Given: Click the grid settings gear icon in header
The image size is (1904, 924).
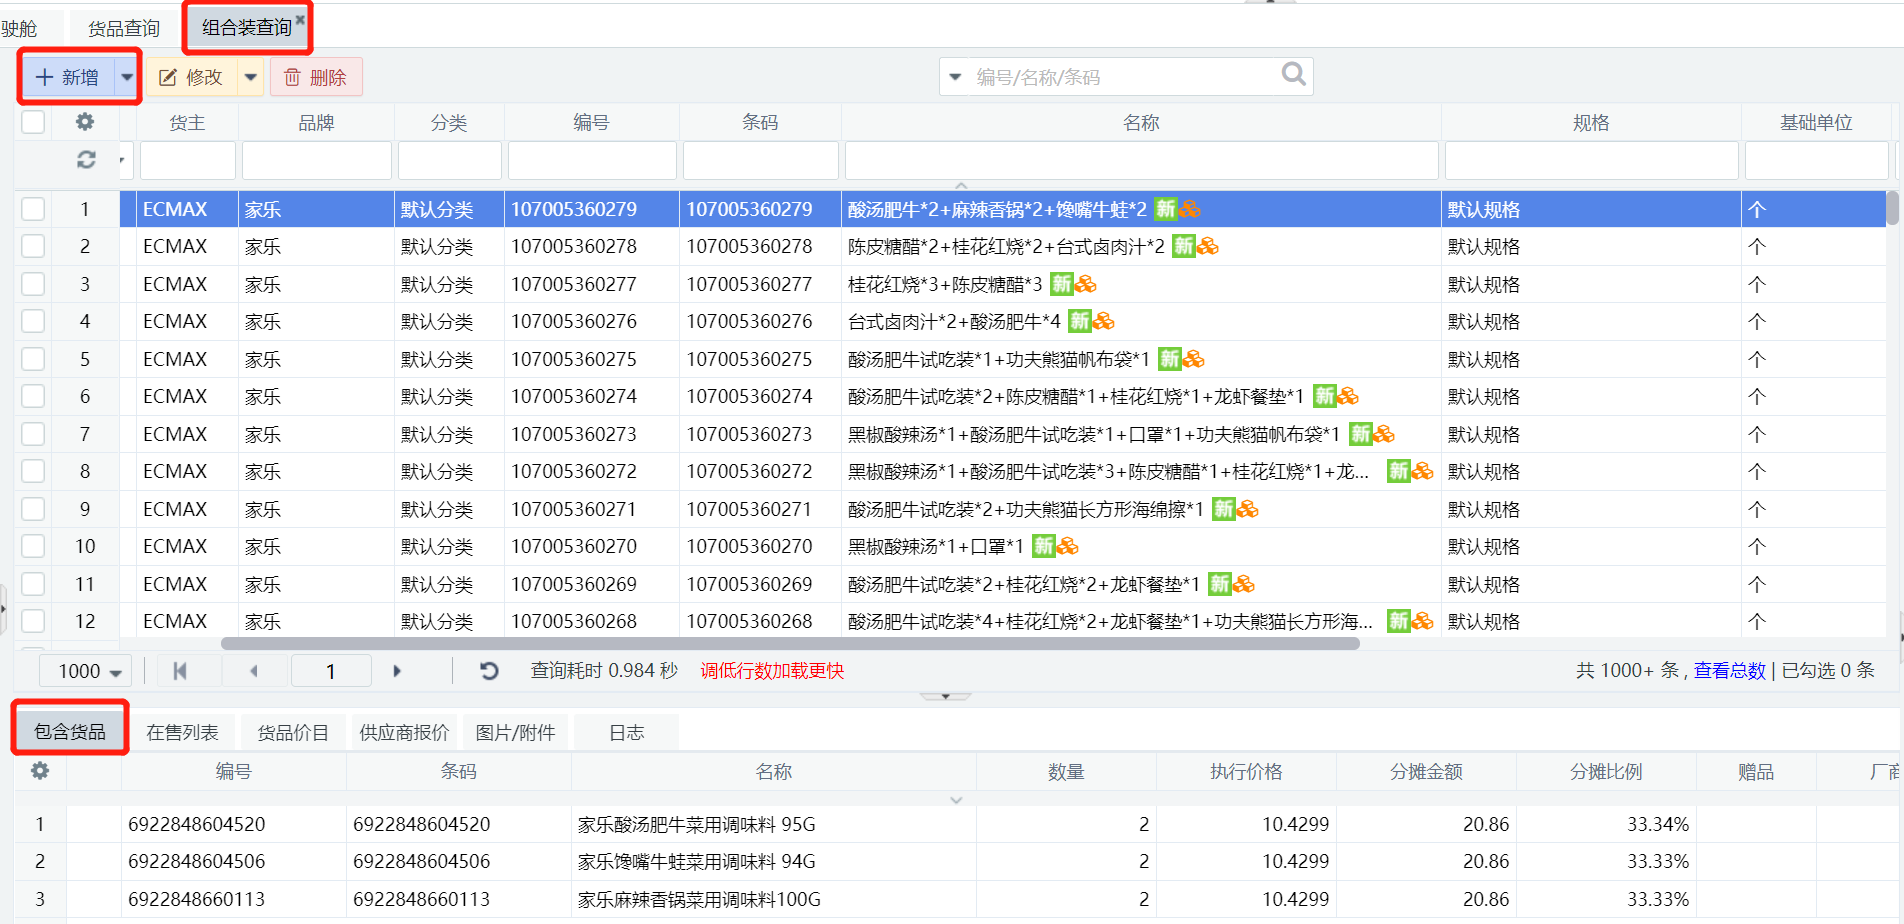Looking at the screenshot, I should coord(85,122).
